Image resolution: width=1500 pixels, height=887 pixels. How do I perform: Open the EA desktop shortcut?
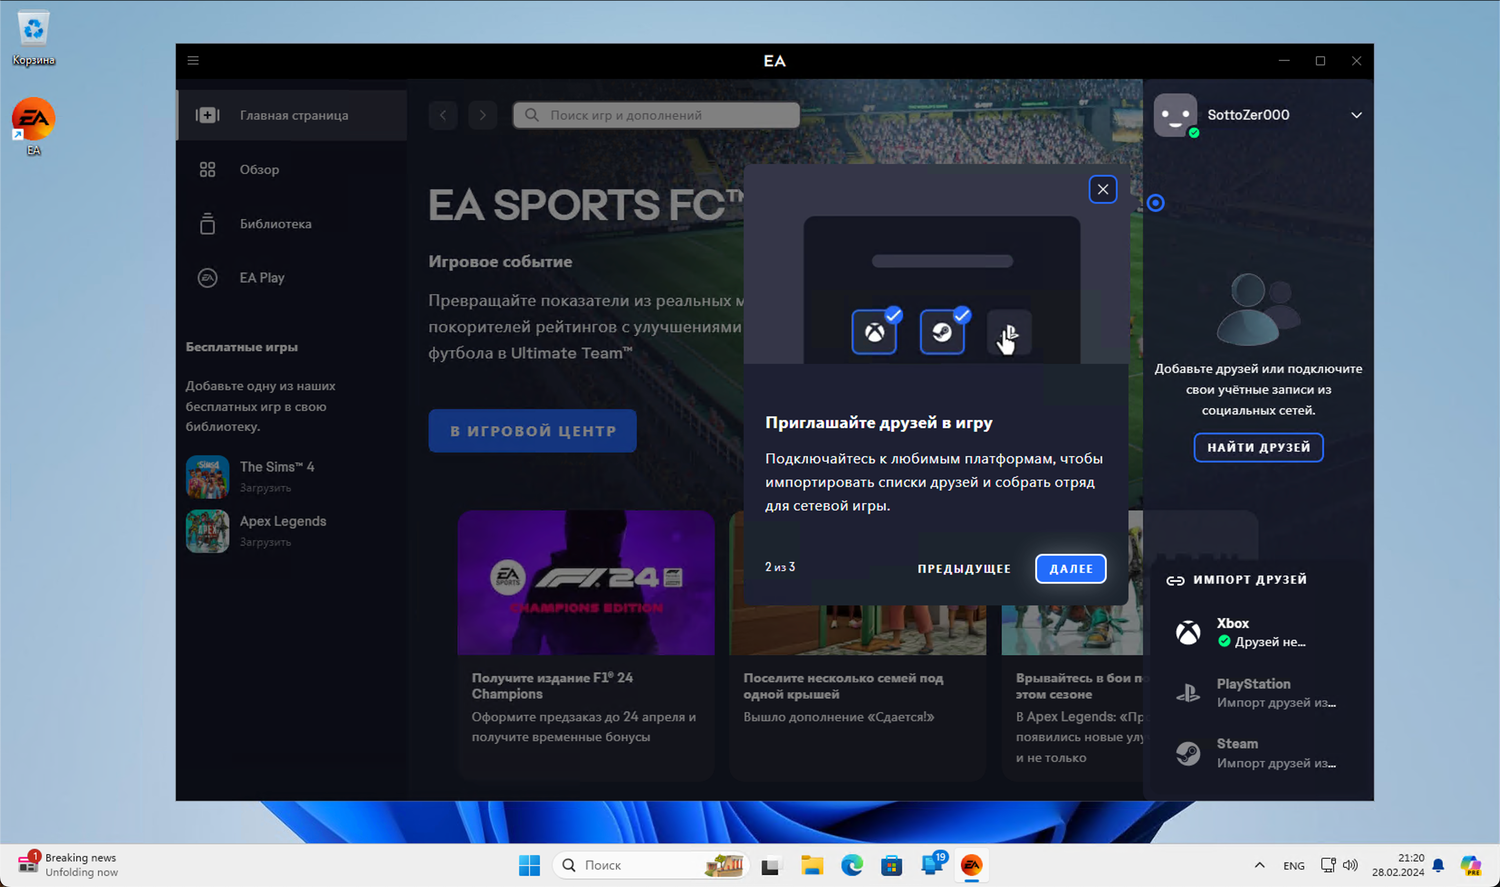click(34, 127)
